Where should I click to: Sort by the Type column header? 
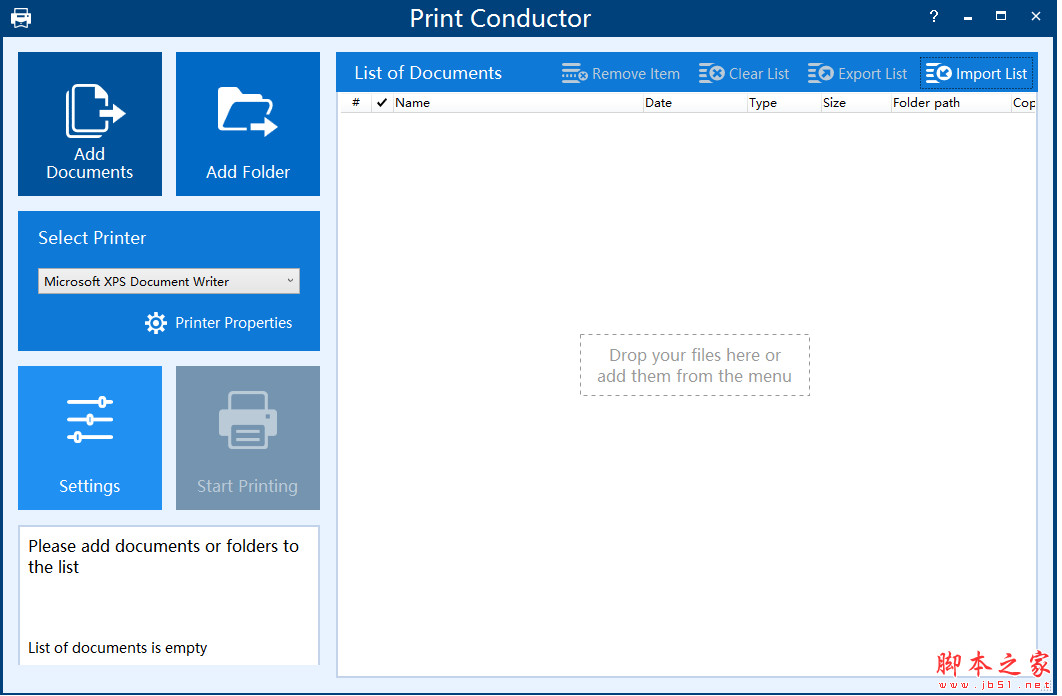point(784,103)
